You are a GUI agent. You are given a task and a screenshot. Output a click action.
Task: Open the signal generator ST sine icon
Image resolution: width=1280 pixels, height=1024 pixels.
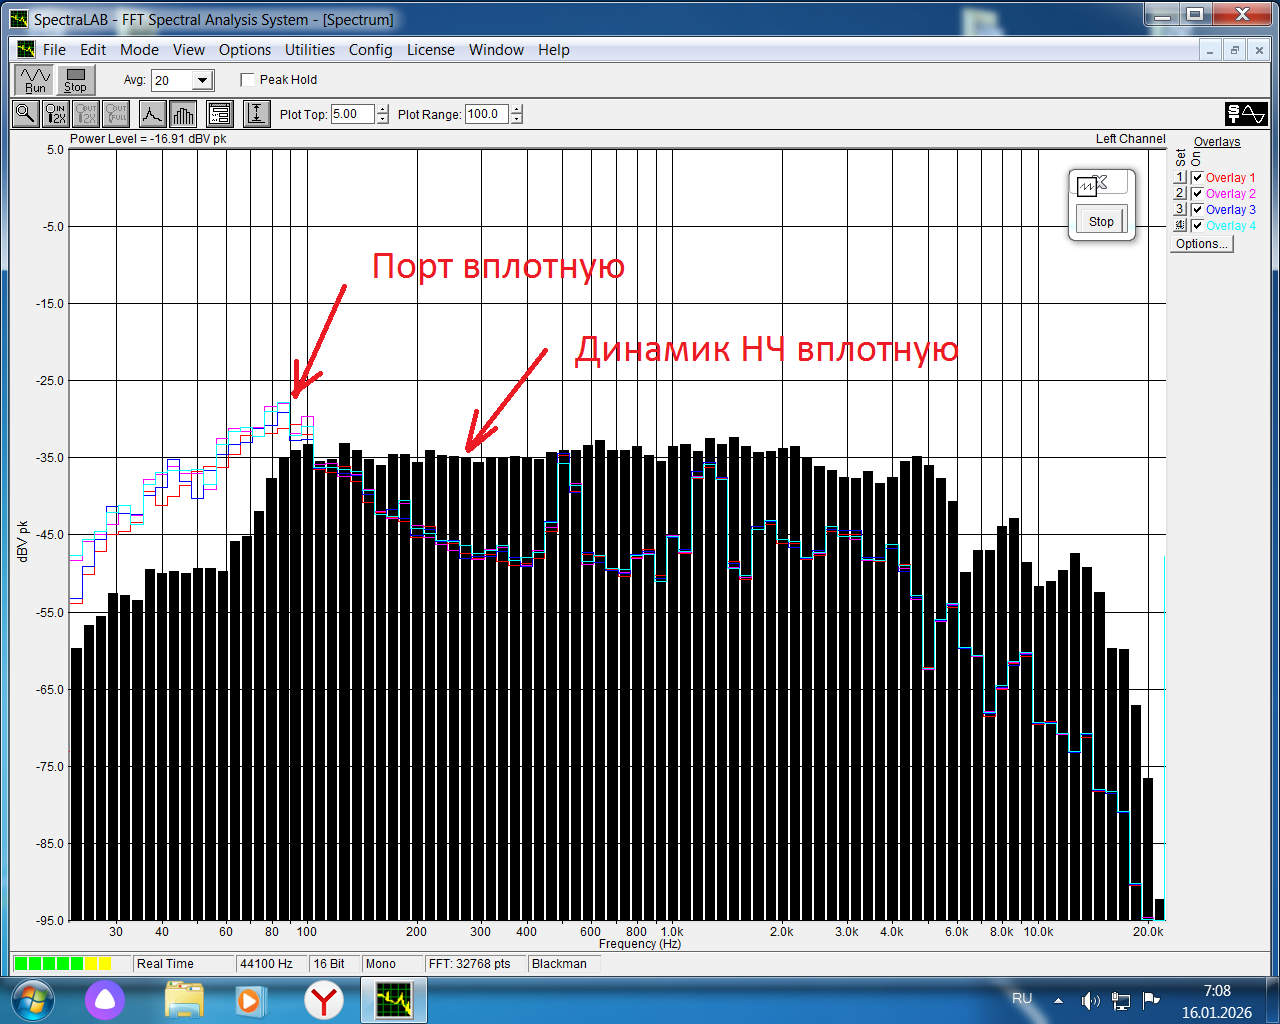(x=1247, y=114)
